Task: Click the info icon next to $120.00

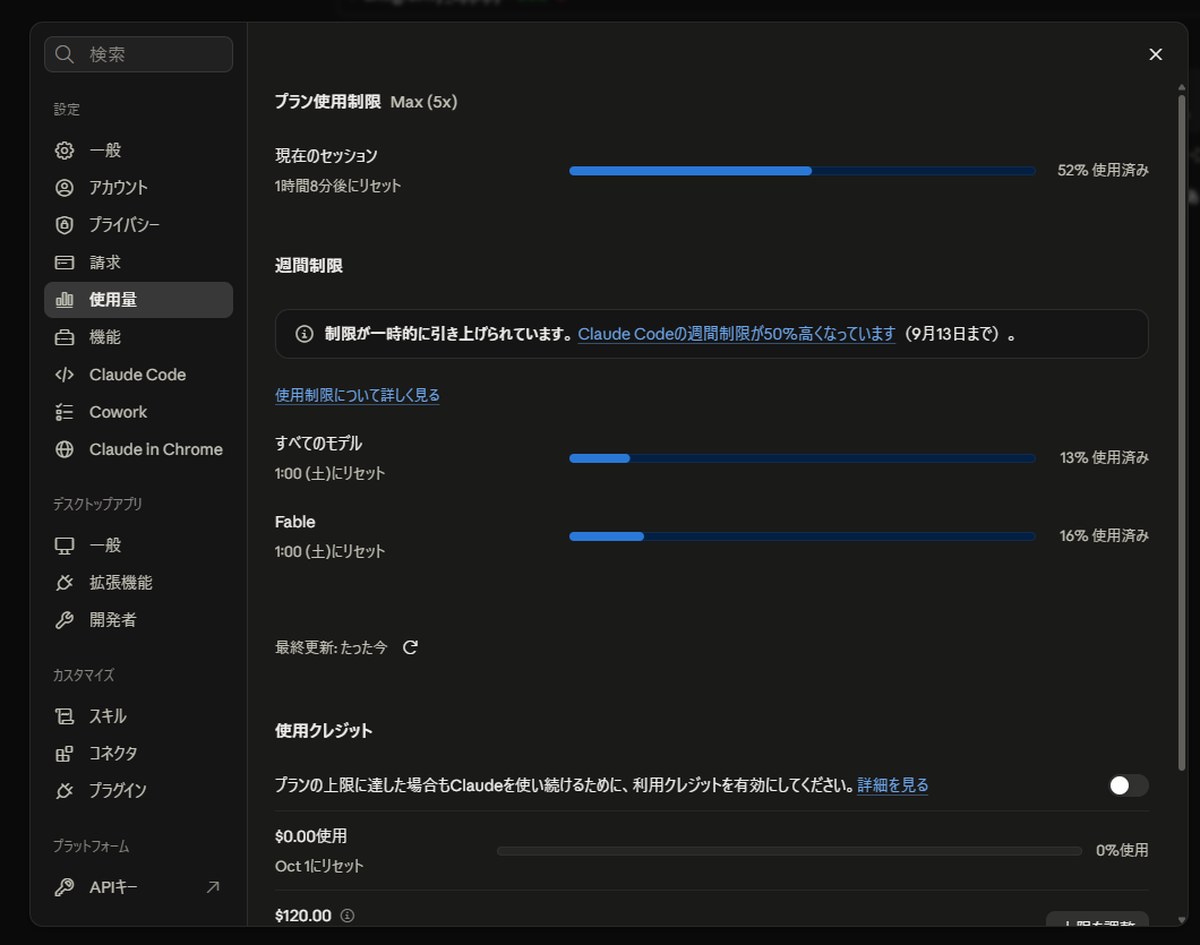Action: point(347,915)
